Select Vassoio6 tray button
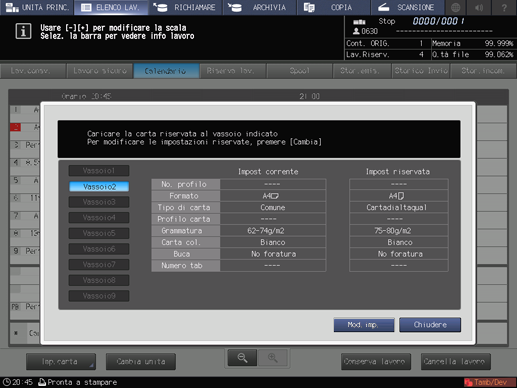Image resolution: width=517 pixels, height=388 pixels. point(99,249)
